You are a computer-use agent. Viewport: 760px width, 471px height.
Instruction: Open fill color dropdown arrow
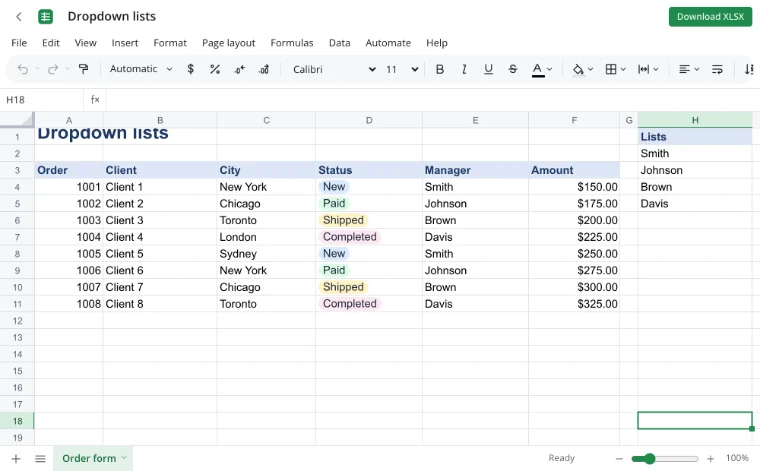pos(590,69)
